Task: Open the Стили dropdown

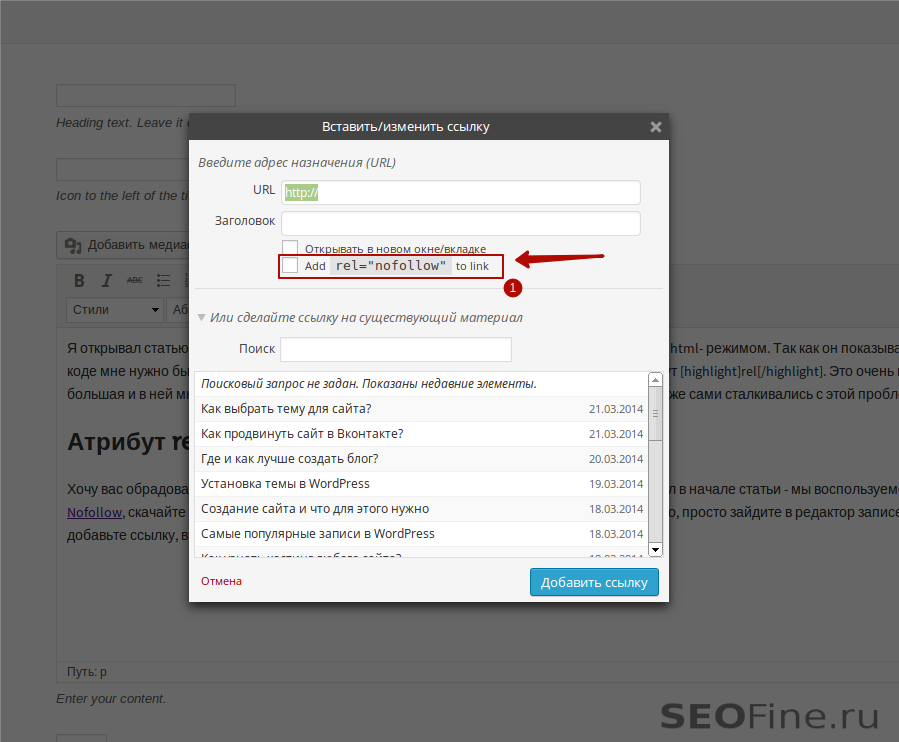Action: (x=115, y=310)
